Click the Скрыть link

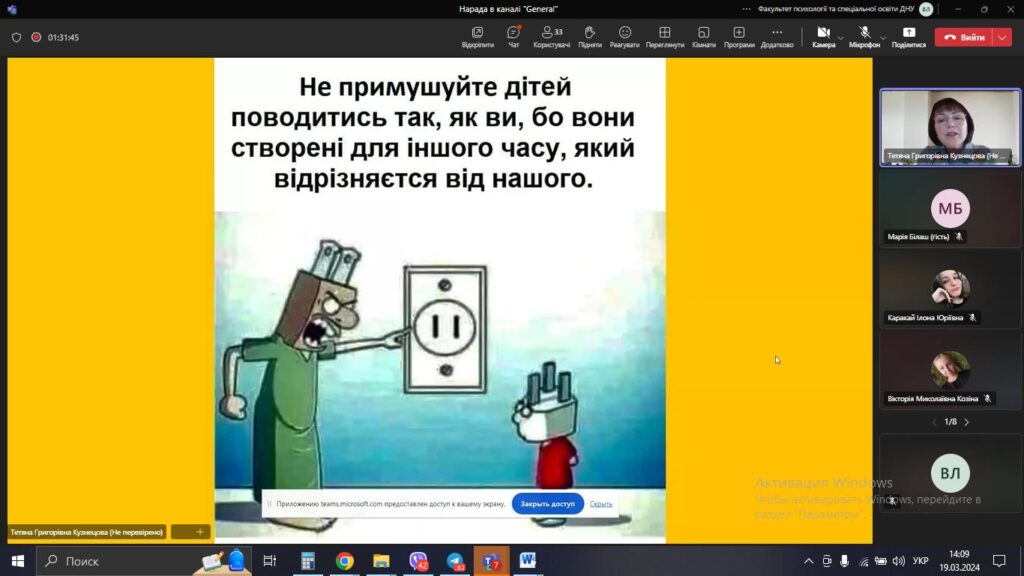click(x=600, y=504)
